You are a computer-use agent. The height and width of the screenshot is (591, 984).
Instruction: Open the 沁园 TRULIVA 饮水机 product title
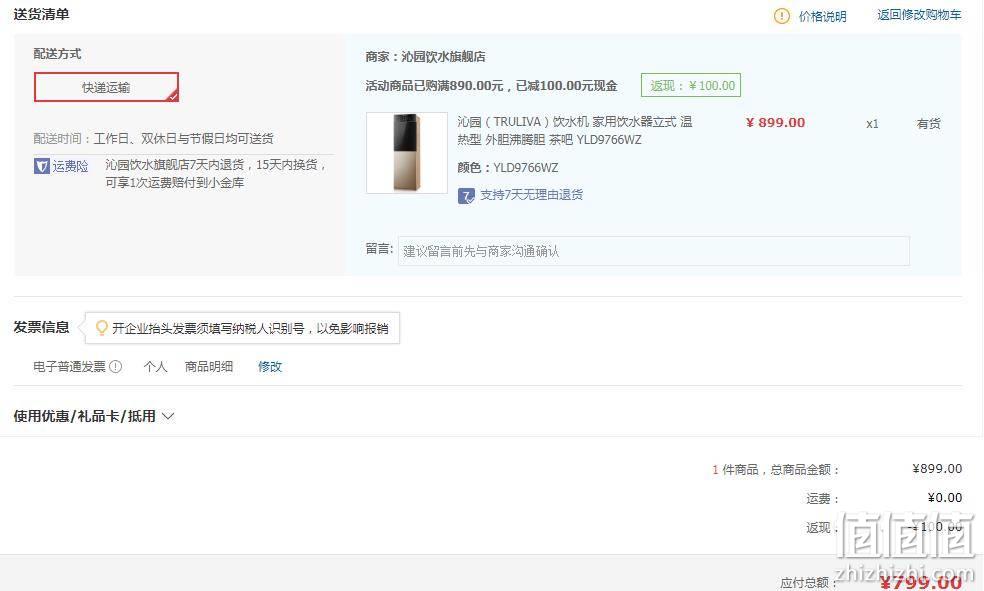click(574, 130)
